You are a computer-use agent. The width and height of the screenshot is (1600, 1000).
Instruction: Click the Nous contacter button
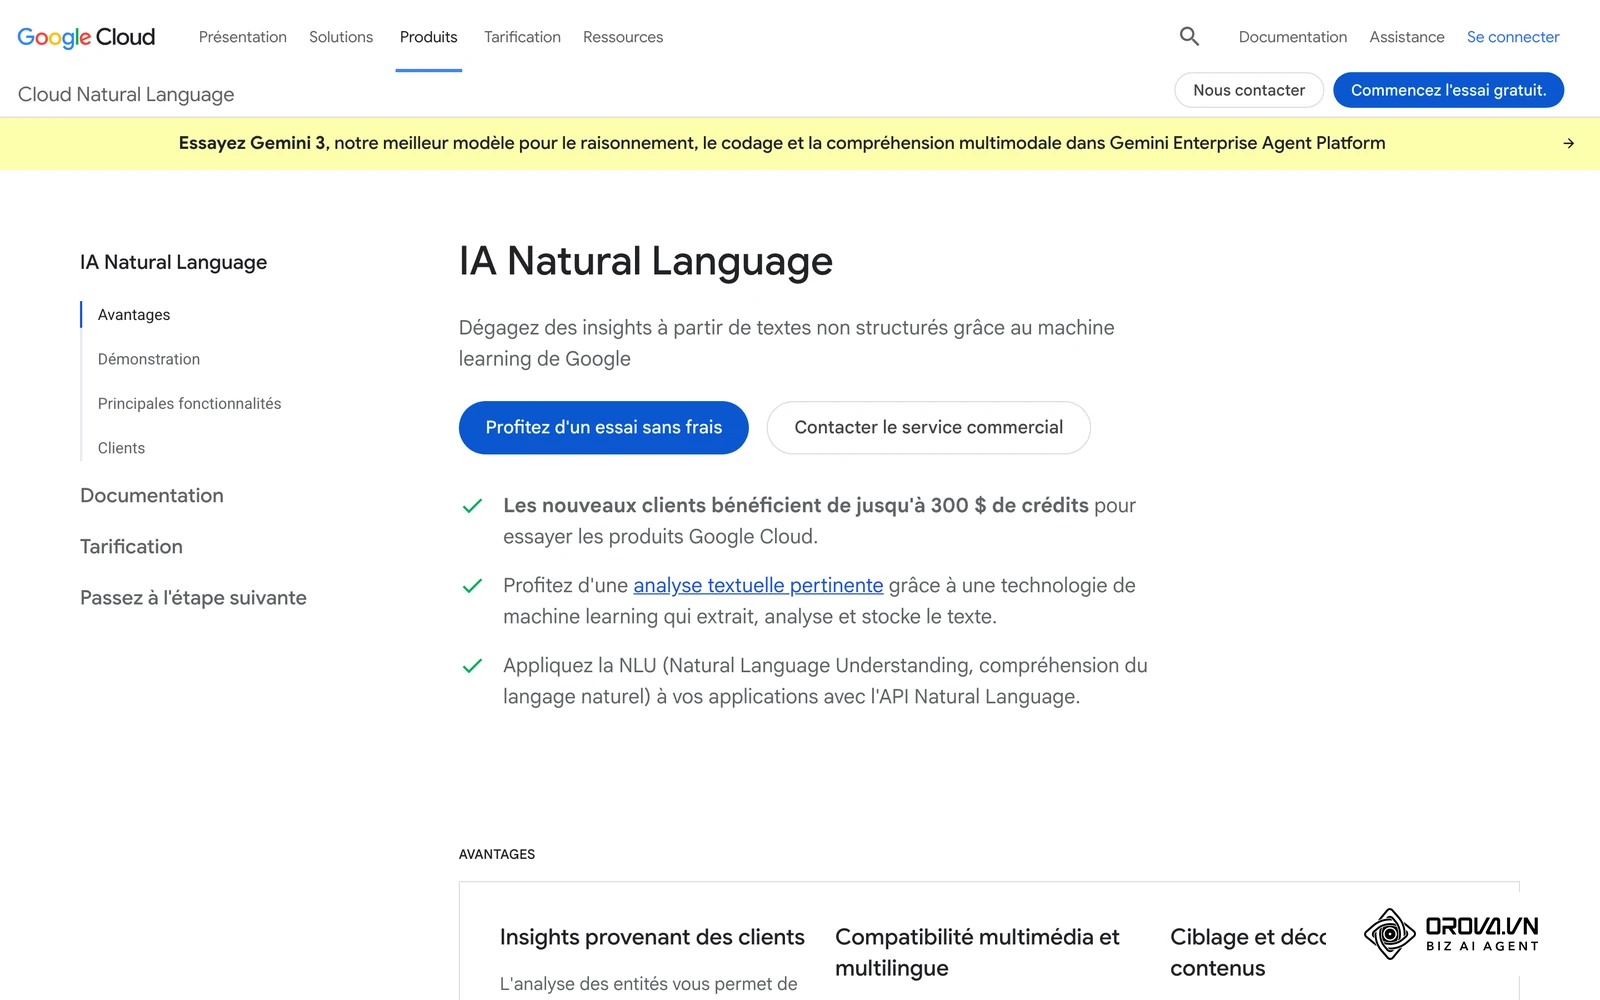point(1249,90)
